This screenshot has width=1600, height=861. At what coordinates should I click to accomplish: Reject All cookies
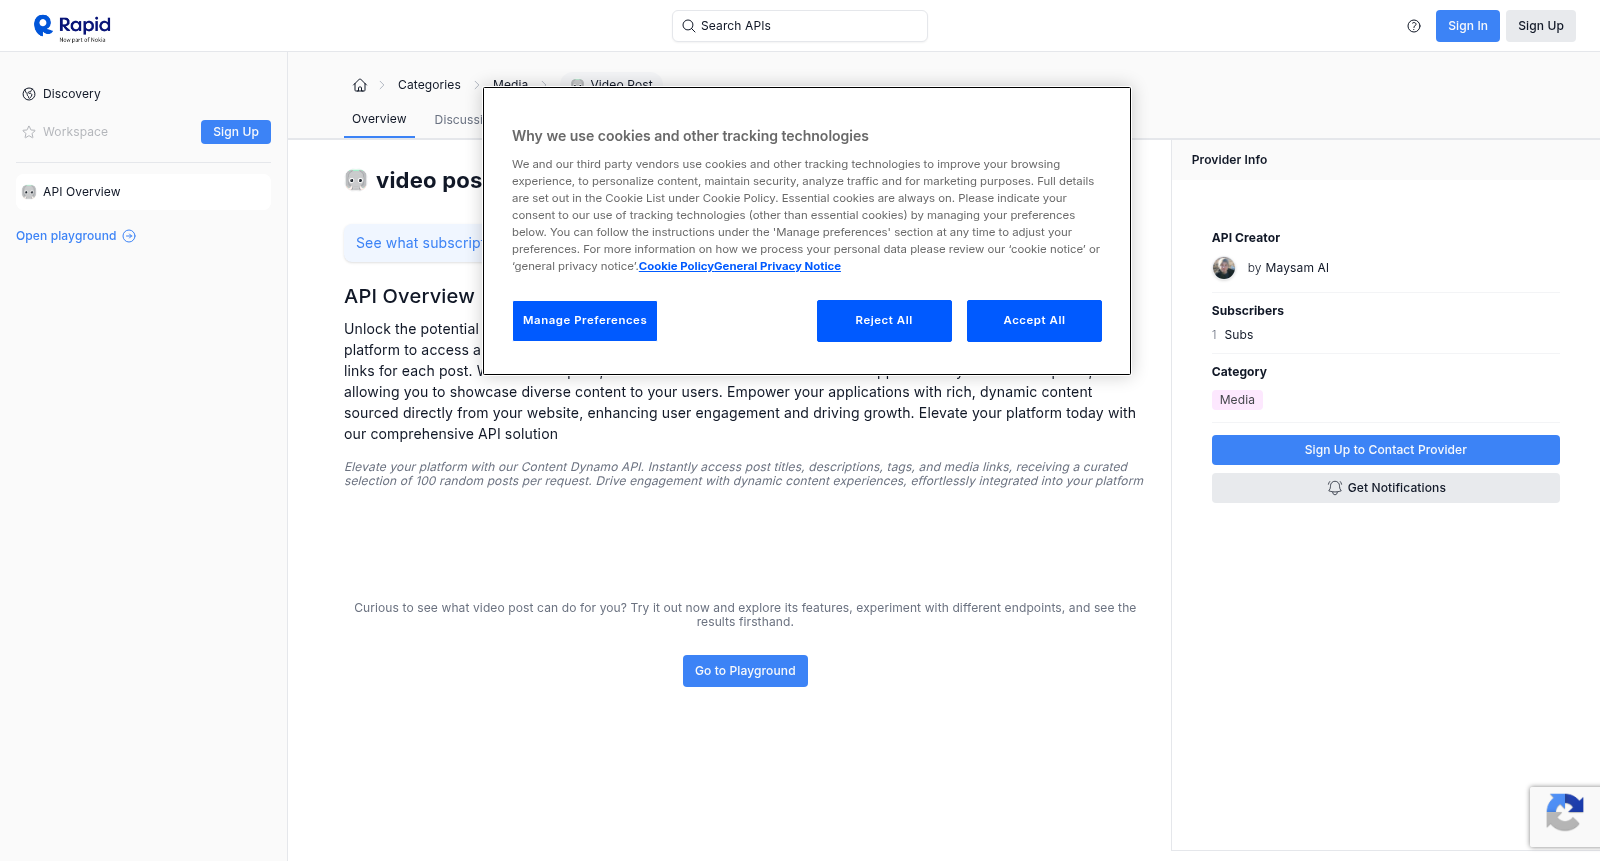pyautogui.click(x=884, y=321)
